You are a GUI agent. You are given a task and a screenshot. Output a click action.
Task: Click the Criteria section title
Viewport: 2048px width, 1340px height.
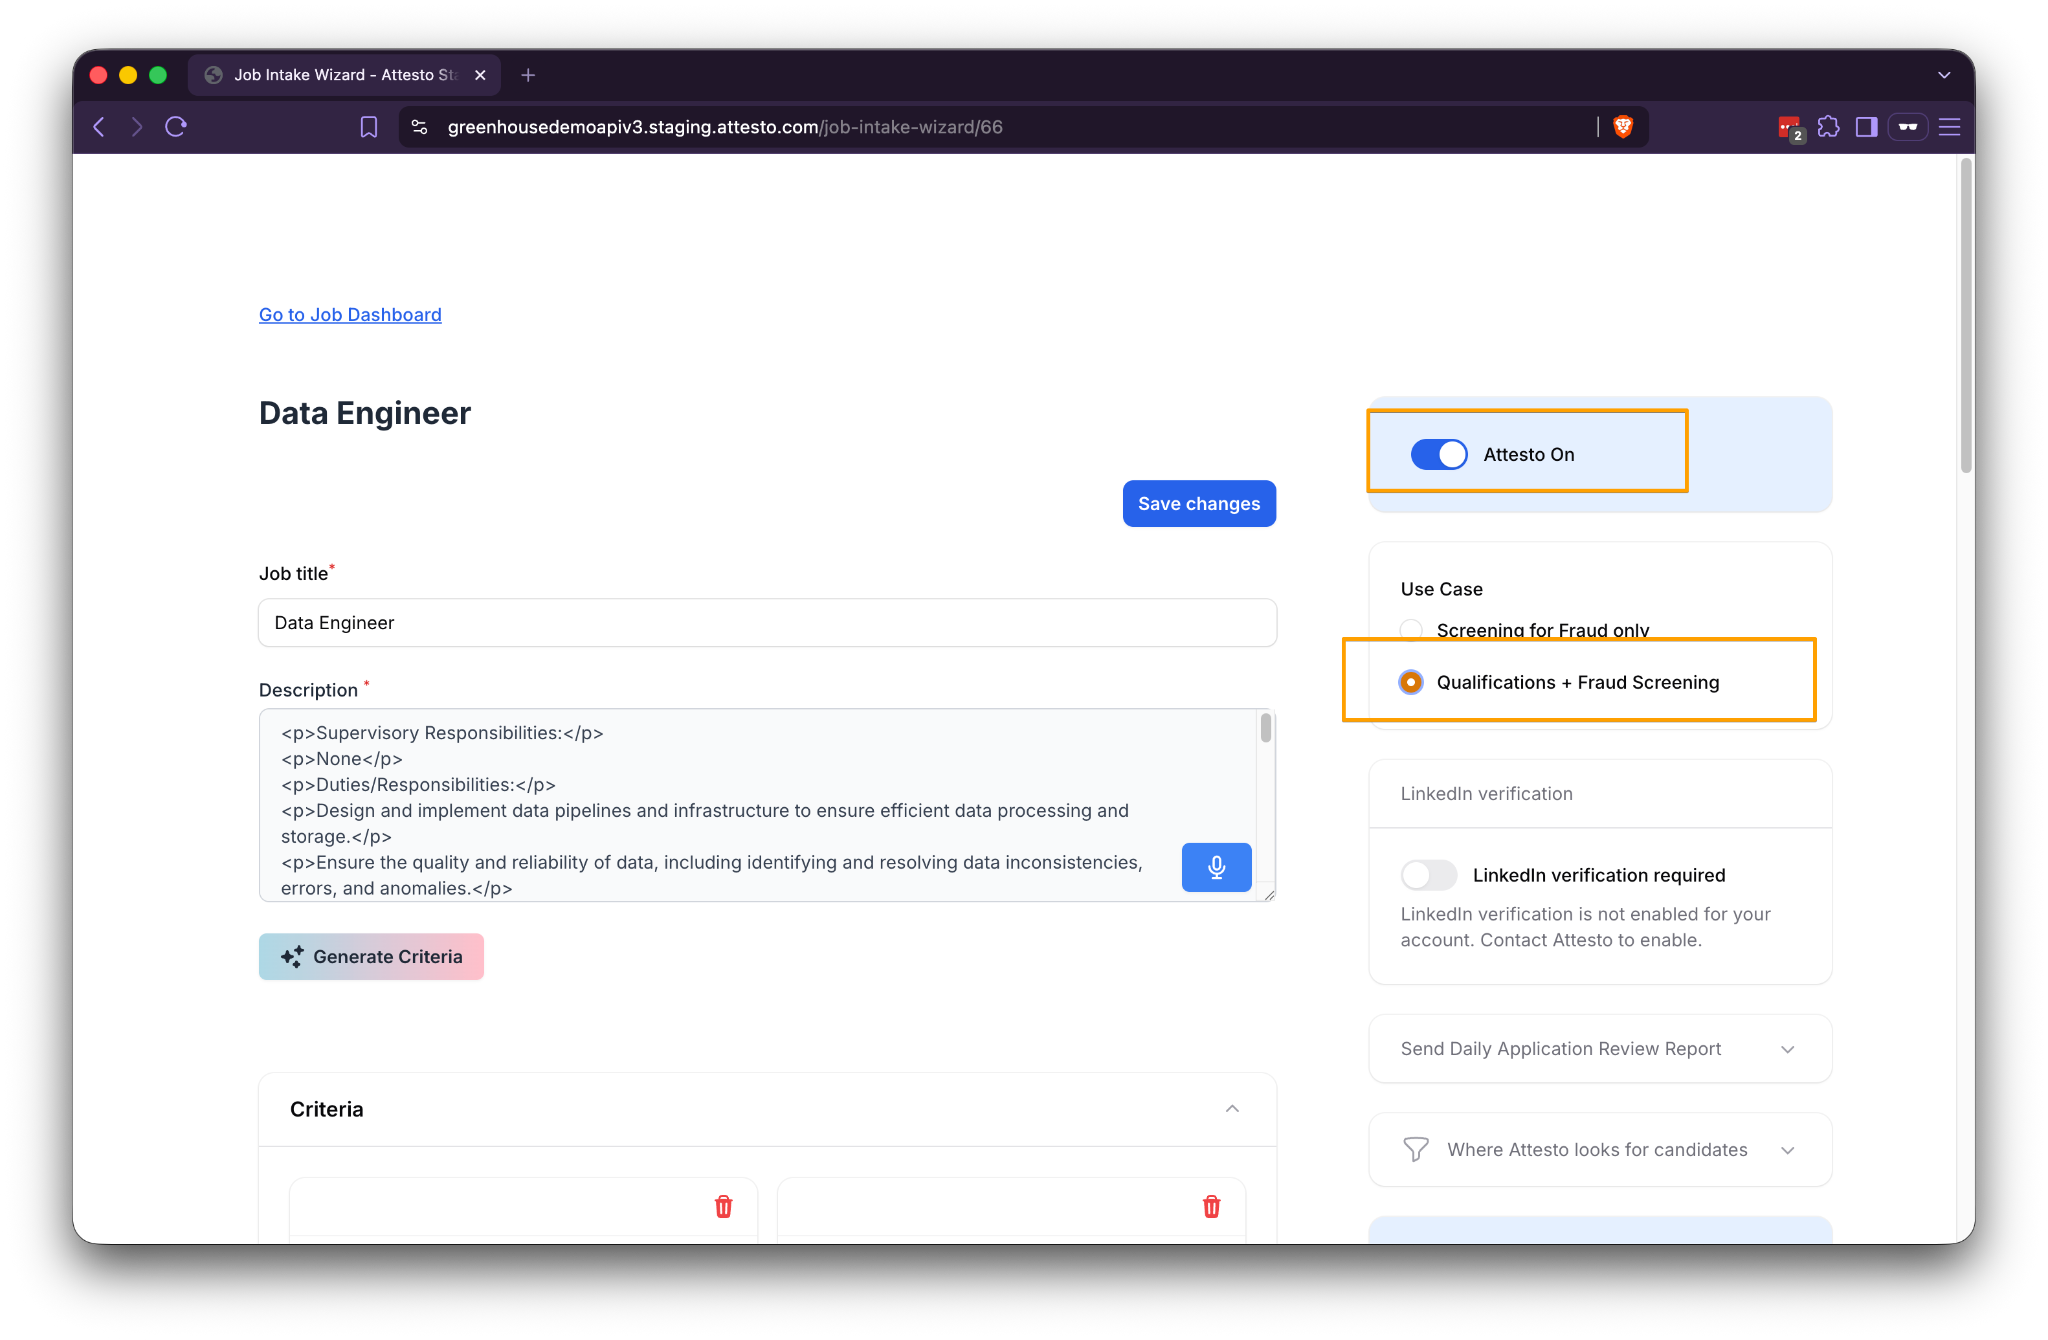click(x=327, y=1109)
